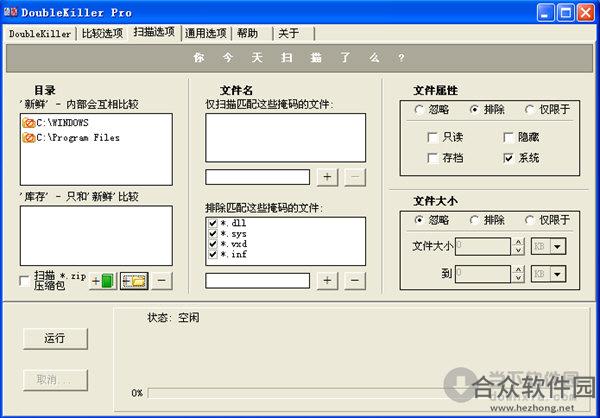Click the exclude mask text field
The image size is (600, 418).
pyautogui.click(x=258, y=281)
